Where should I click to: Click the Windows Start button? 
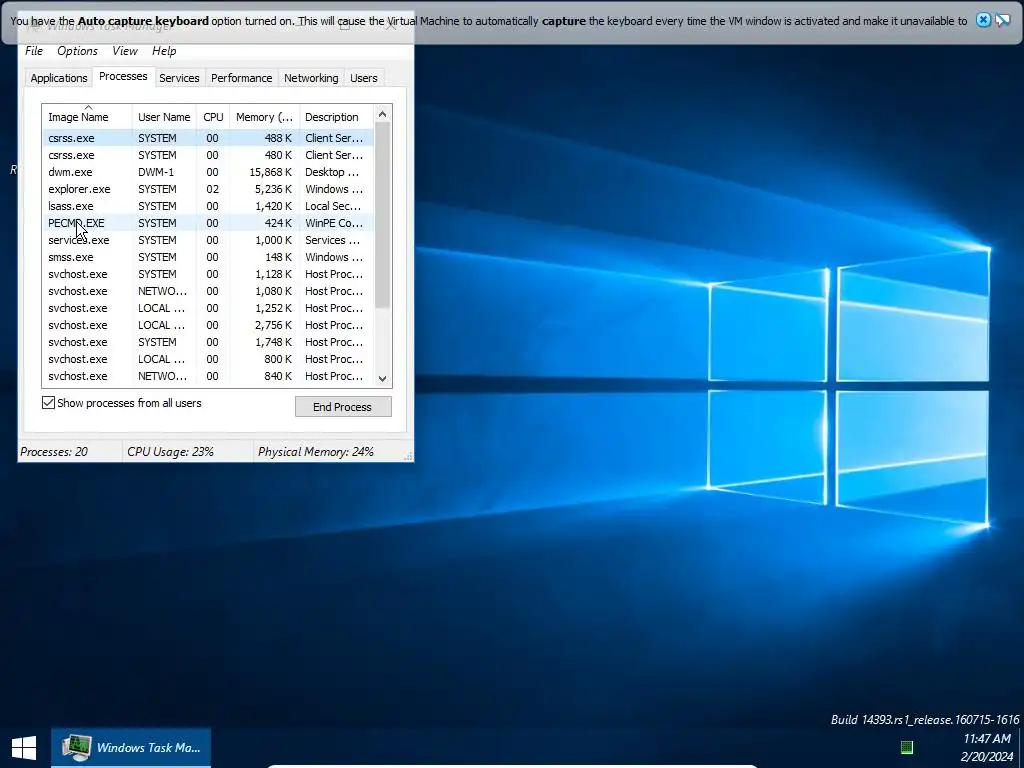(x=24, y=748)
